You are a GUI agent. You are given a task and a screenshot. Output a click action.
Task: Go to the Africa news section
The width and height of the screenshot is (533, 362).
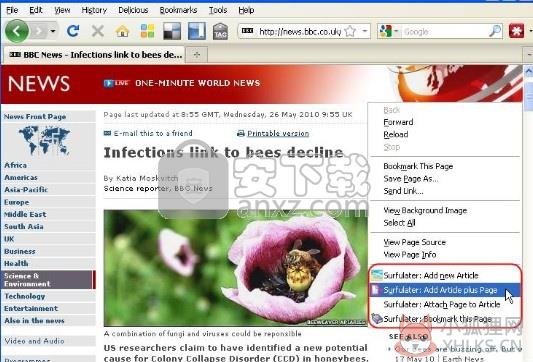pos(16,165)
